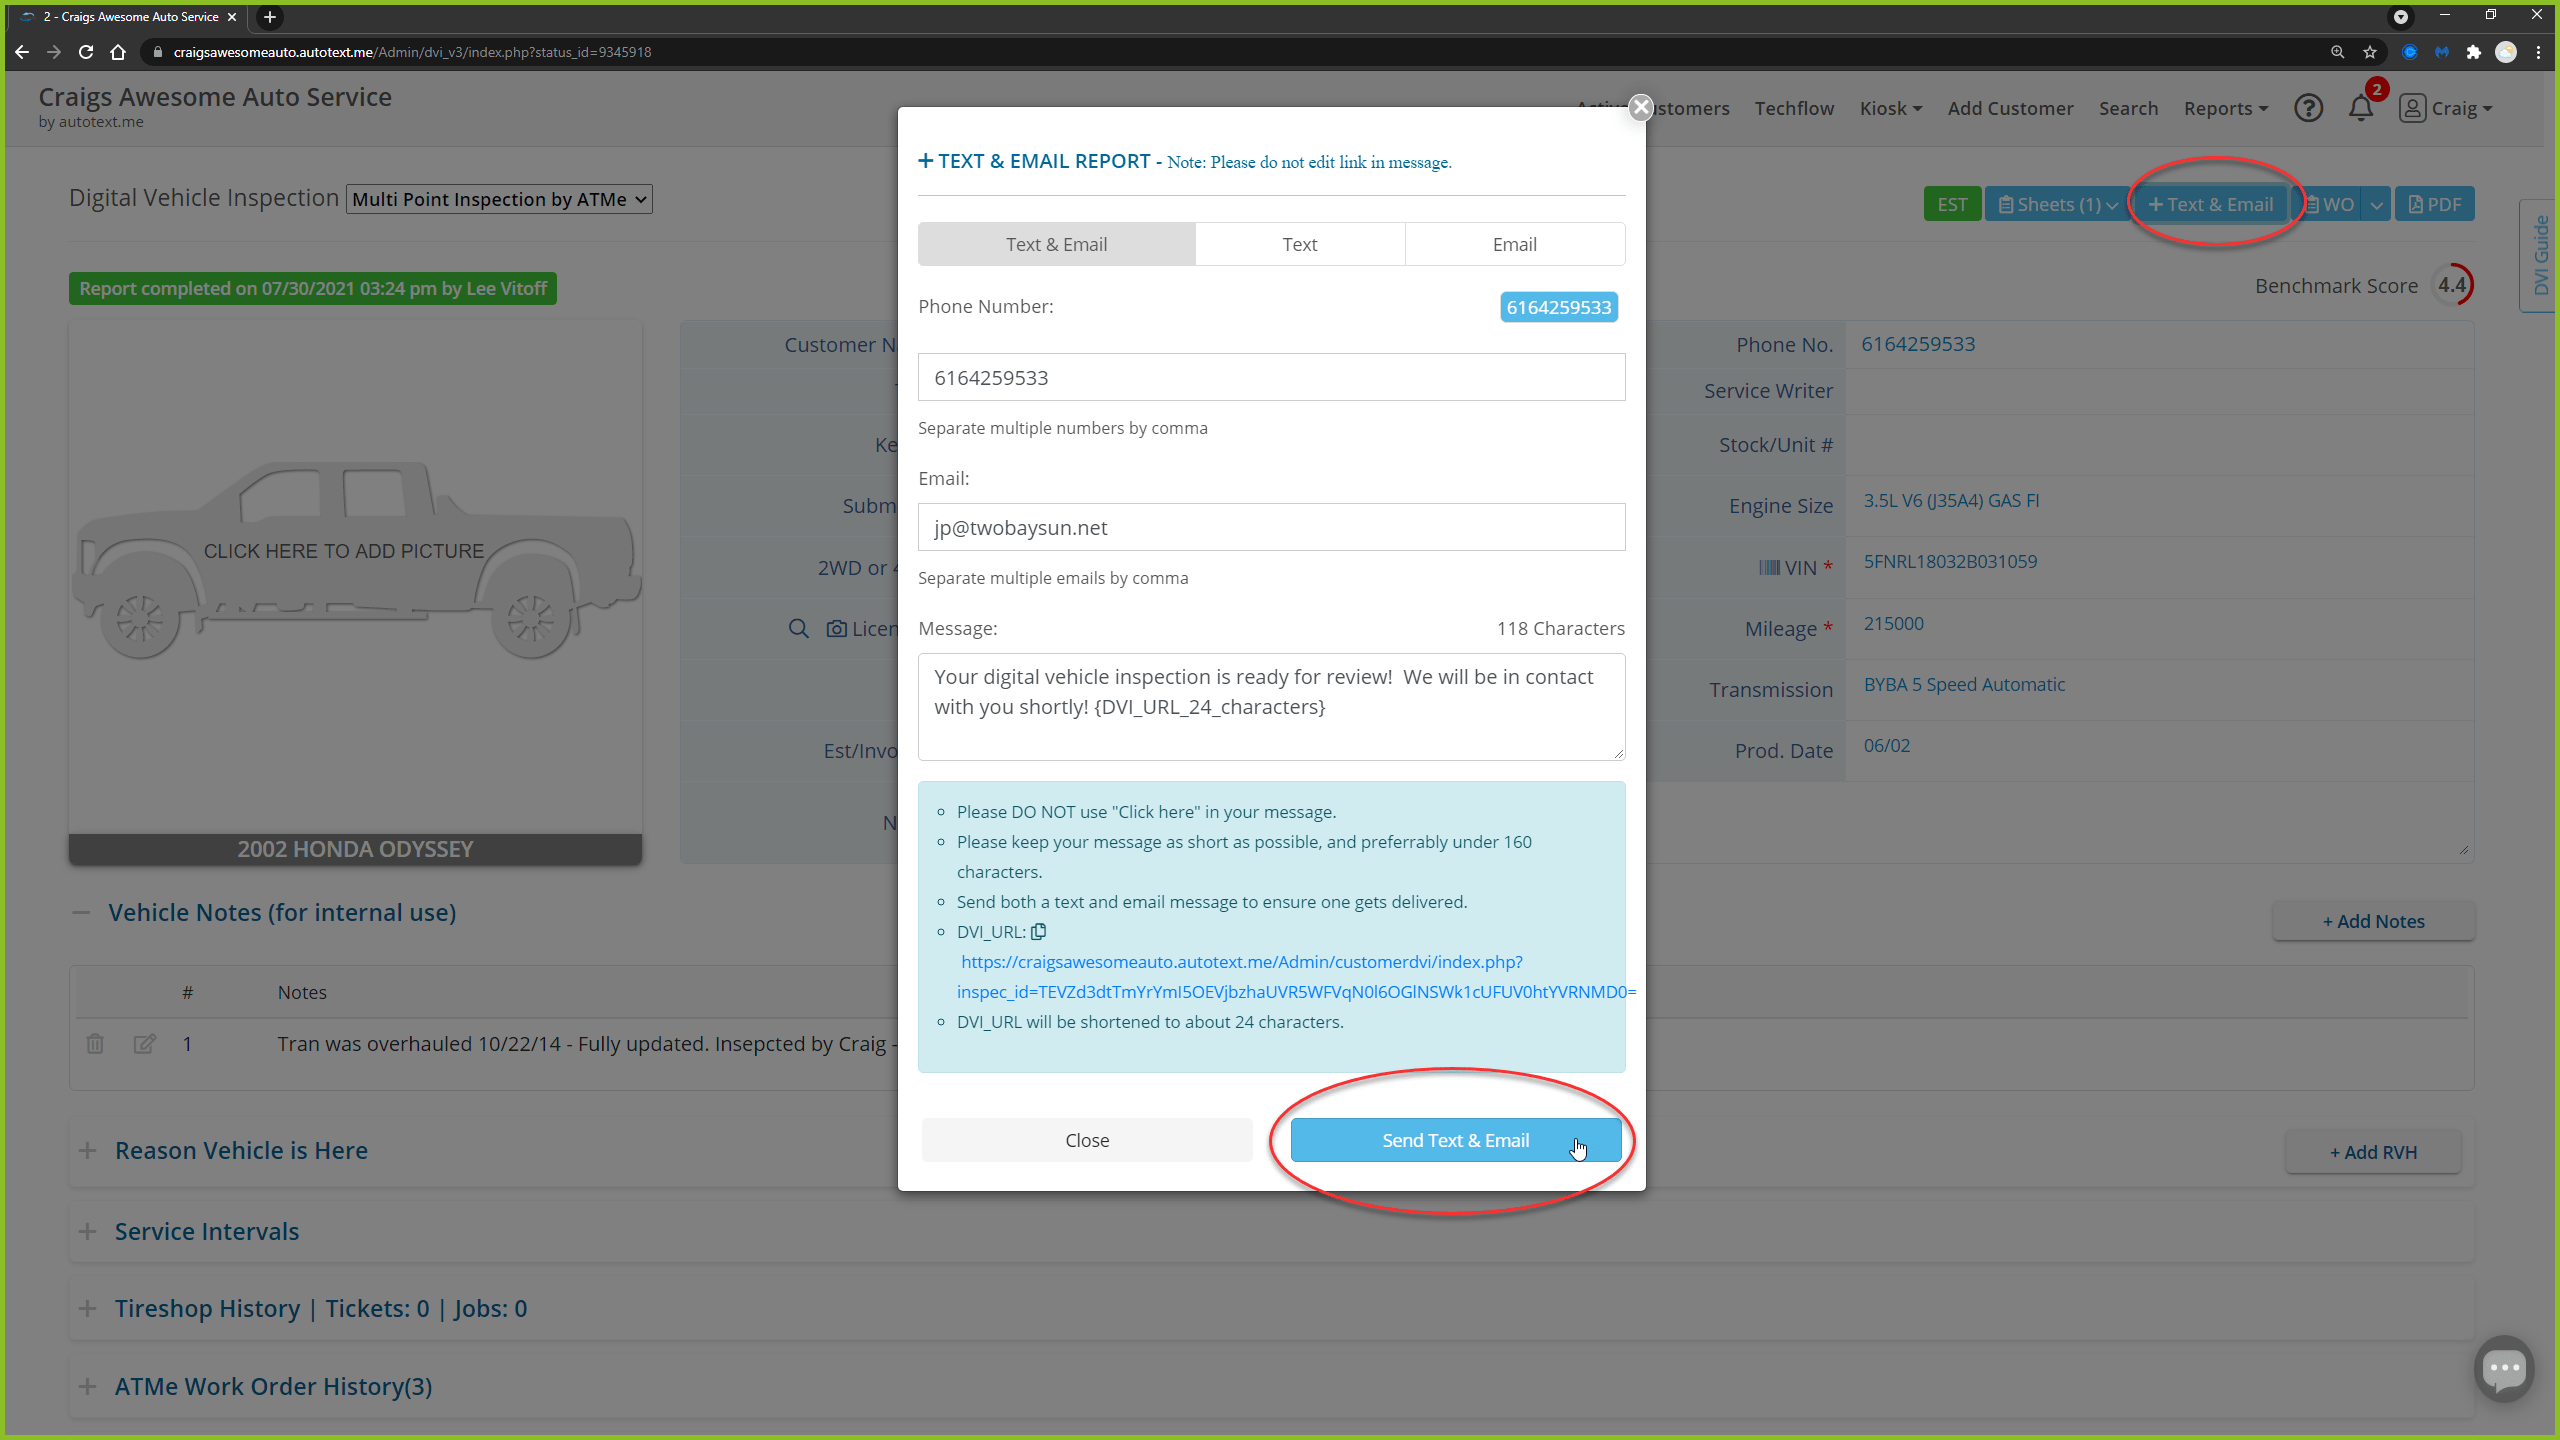Delete vehicle note 1 with trash icon
The width and height of the screenshot is (2560, 1440).
point(95,1044)
